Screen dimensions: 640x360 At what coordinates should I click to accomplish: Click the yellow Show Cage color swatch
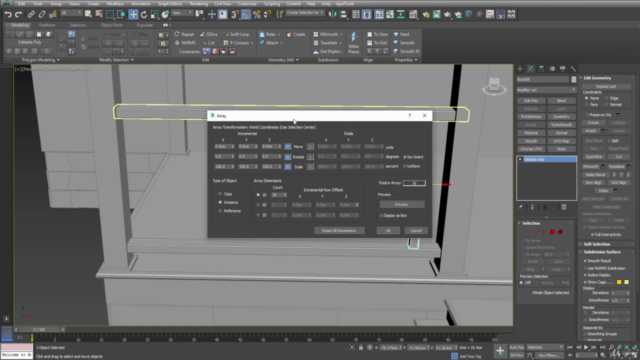(x=619, y=282)
